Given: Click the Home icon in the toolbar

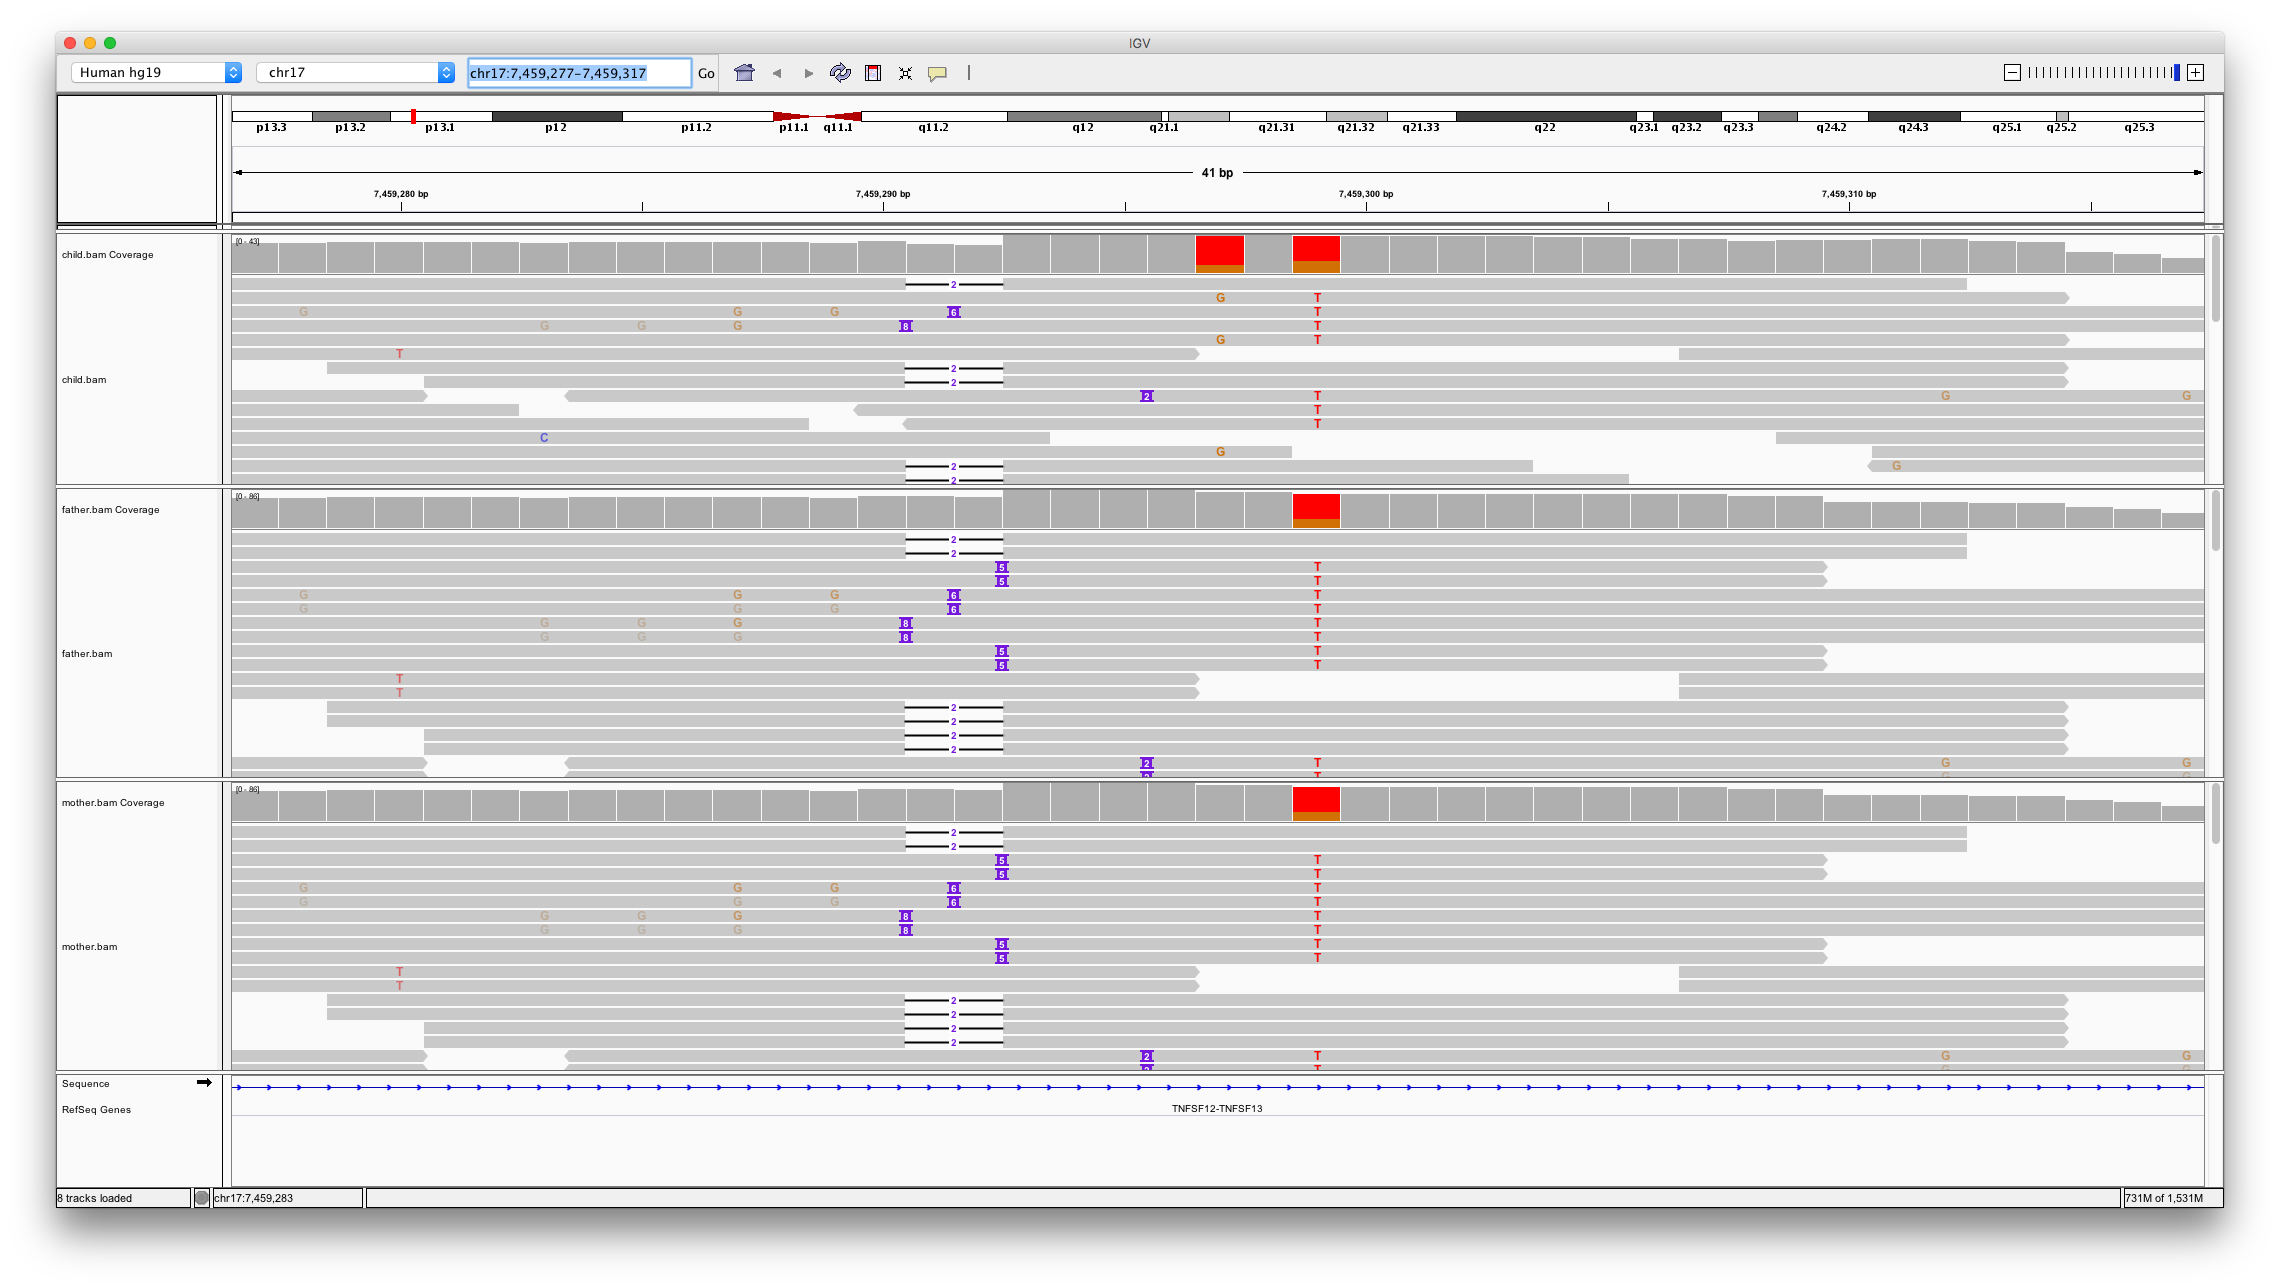Looking at the screenshot, I should [x=745, y=72].
